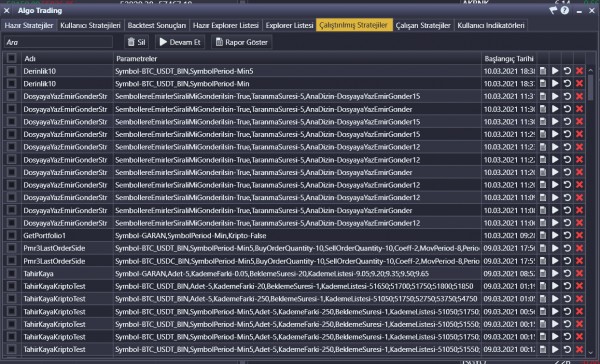Switch to Explorer Listesi tab
The image size is (600, 364).
click(x=289, y=26)
